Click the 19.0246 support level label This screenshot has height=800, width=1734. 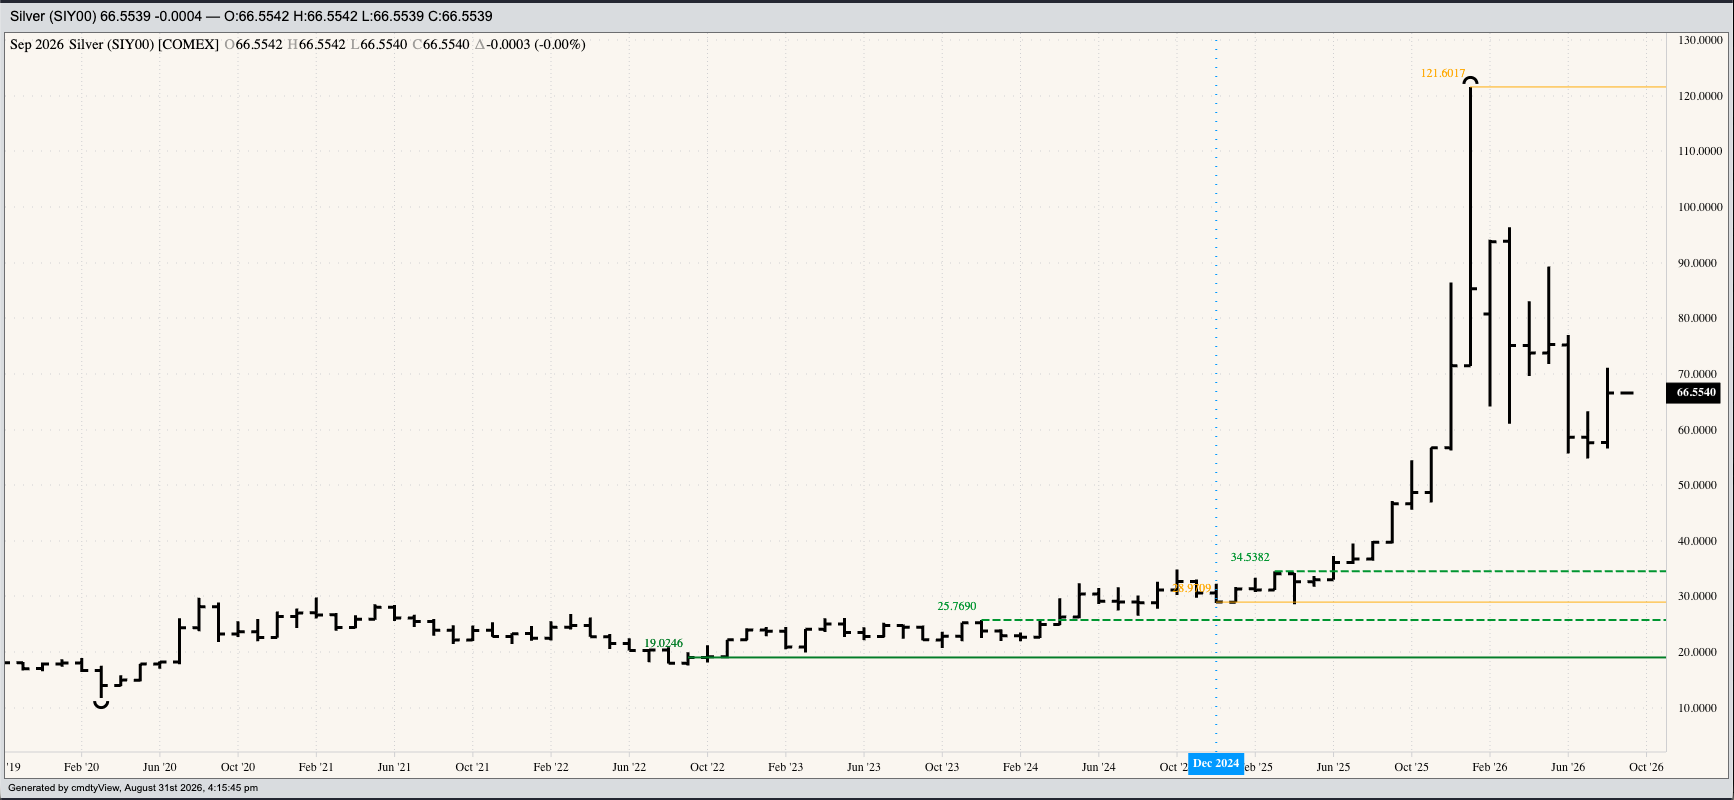tap(663, 643)
